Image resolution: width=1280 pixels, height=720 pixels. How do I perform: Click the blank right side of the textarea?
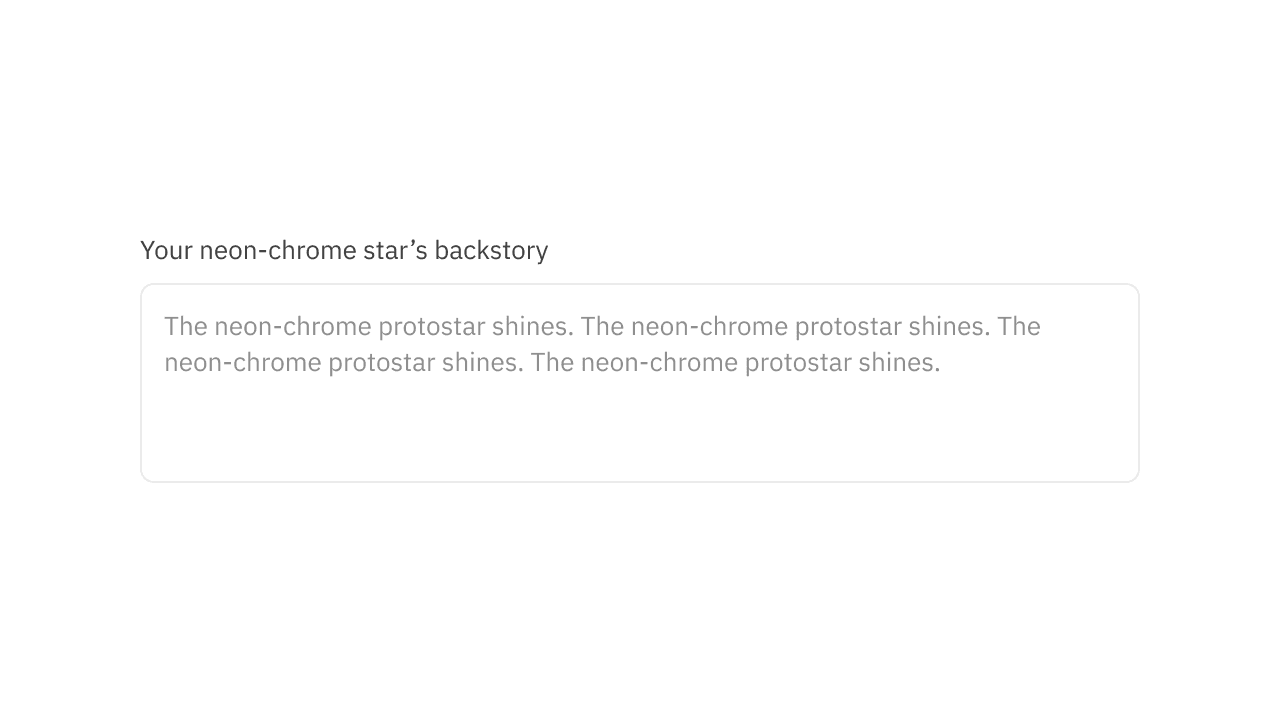pos(1080,400)
